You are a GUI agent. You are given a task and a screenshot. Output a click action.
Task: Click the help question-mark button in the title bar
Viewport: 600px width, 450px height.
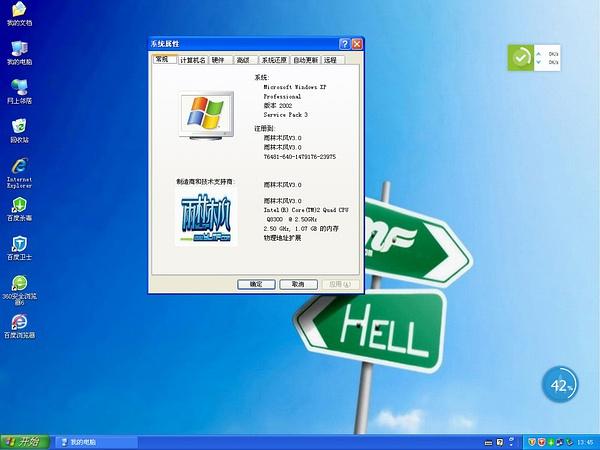tap(344, 44)
